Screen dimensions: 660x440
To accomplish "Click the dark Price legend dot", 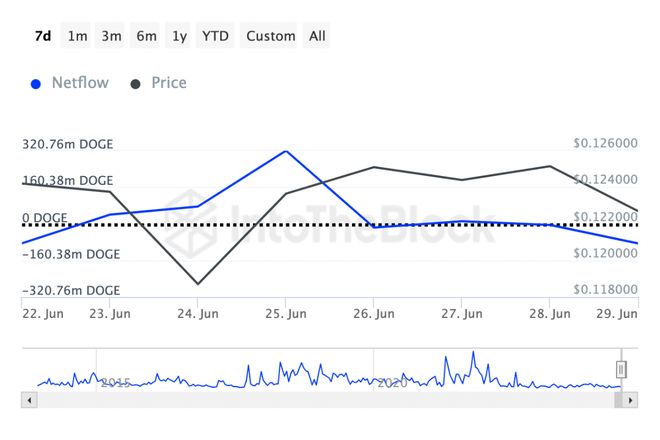I will click(x=136, y=84).
